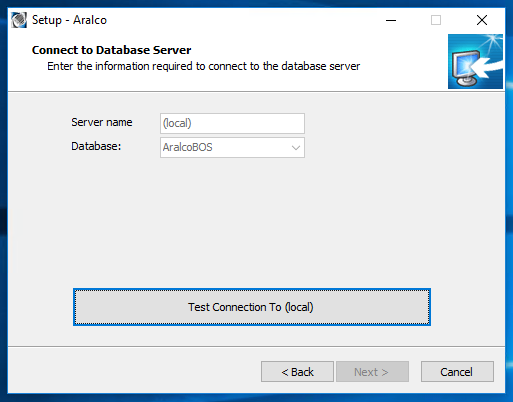Screen dimensions: 513x402
Task: Minimize the Setup - Aralco window
Action: (x=391, y=20)
